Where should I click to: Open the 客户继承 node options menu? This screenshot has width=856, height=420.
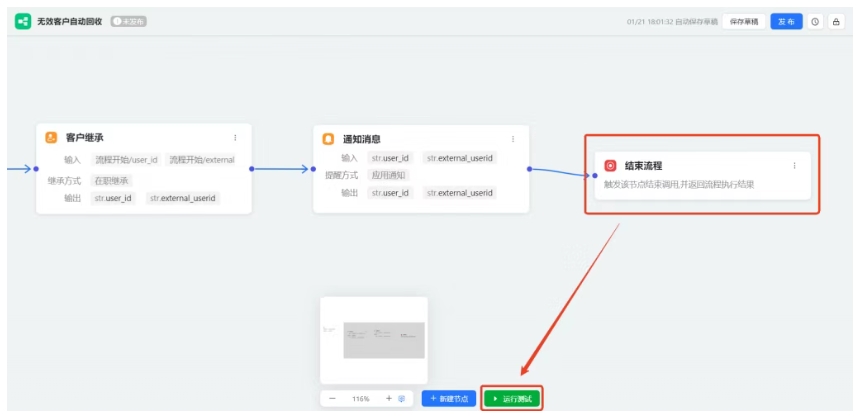pyautogui.click(x=236, y=138)
